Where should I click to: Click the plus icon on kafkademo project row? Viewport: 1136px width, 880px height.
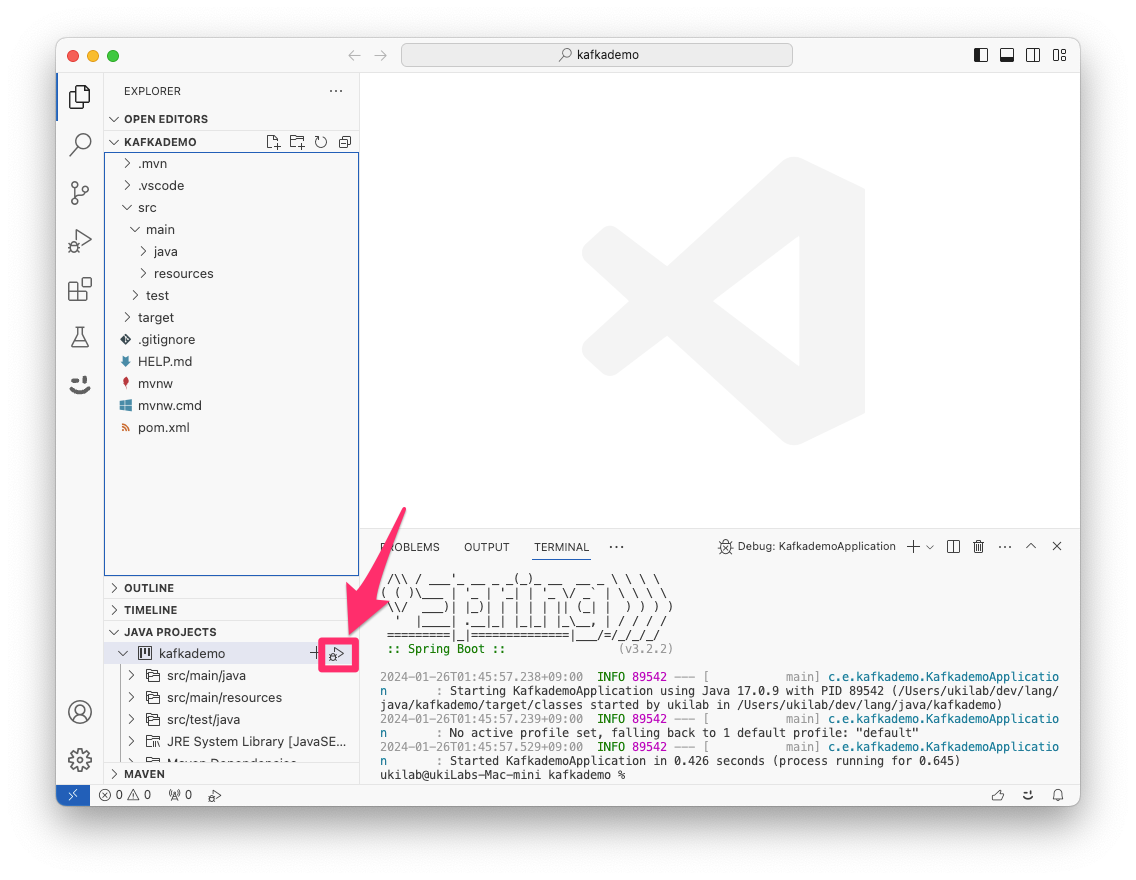coord(314,653)
